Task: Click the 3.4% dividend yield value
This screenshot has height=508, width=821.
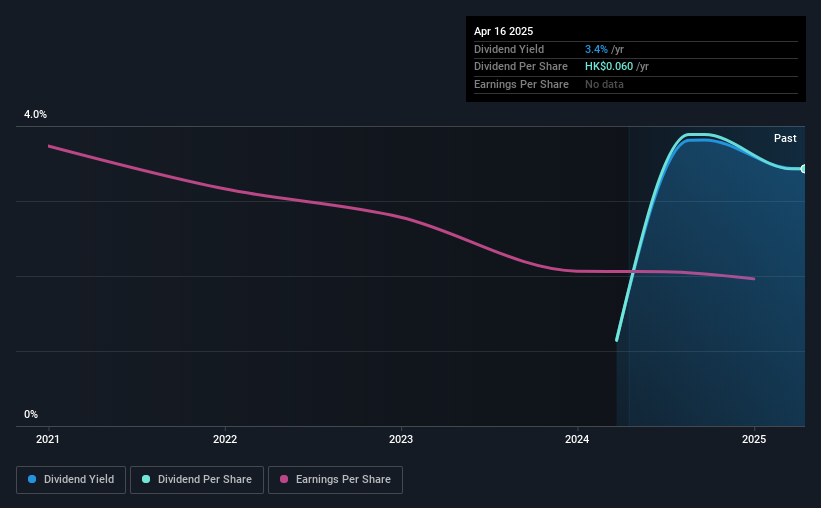Action: click(x=596, y=49)
